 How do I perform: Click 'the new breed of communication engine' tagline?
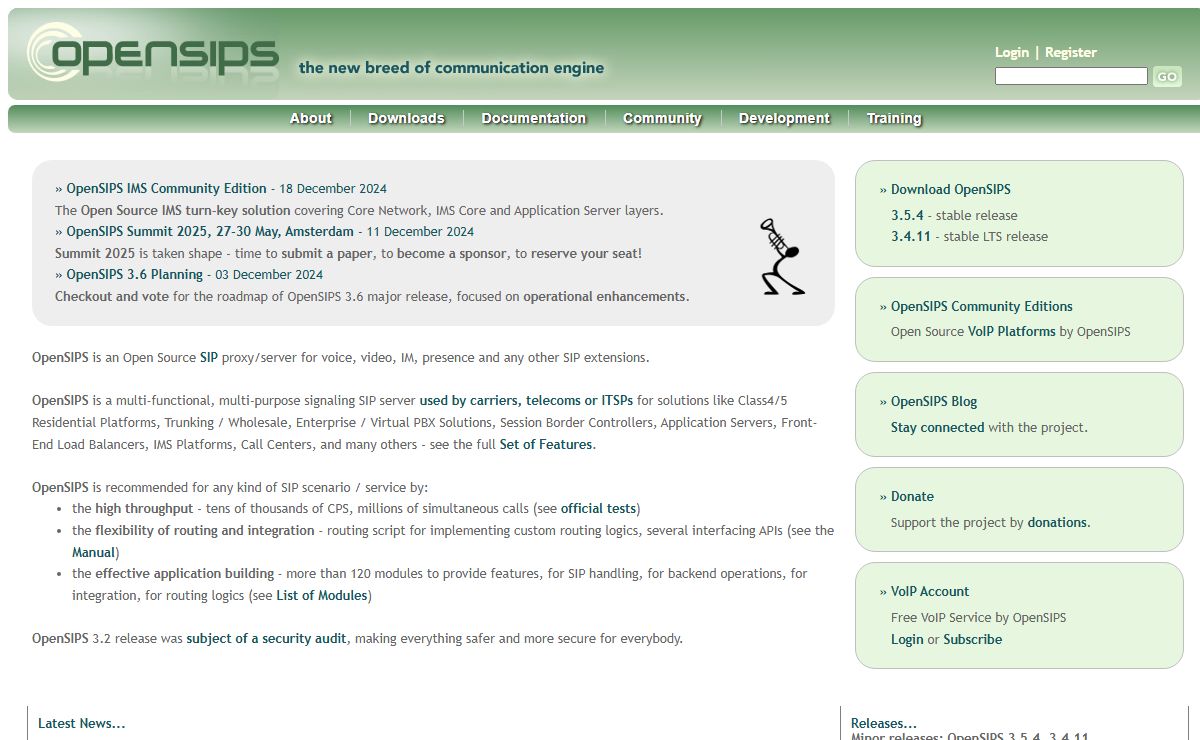point(451,68)
